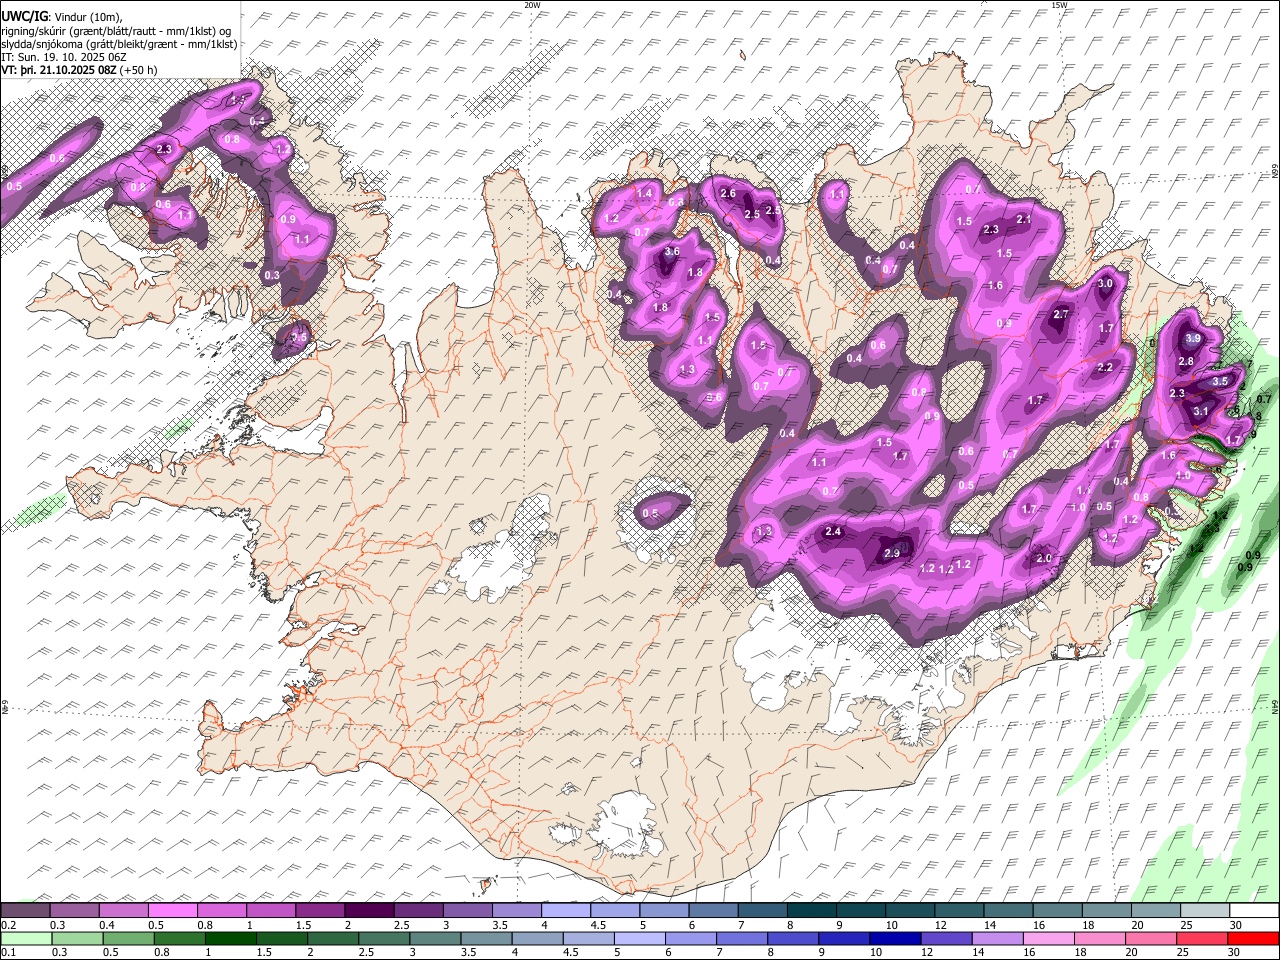The width and height of the screenshot is (1280, 960).
Task: Click the white 30 swatch ending the upper scale
Action: pyautogui.click(x=1254, y=911)
